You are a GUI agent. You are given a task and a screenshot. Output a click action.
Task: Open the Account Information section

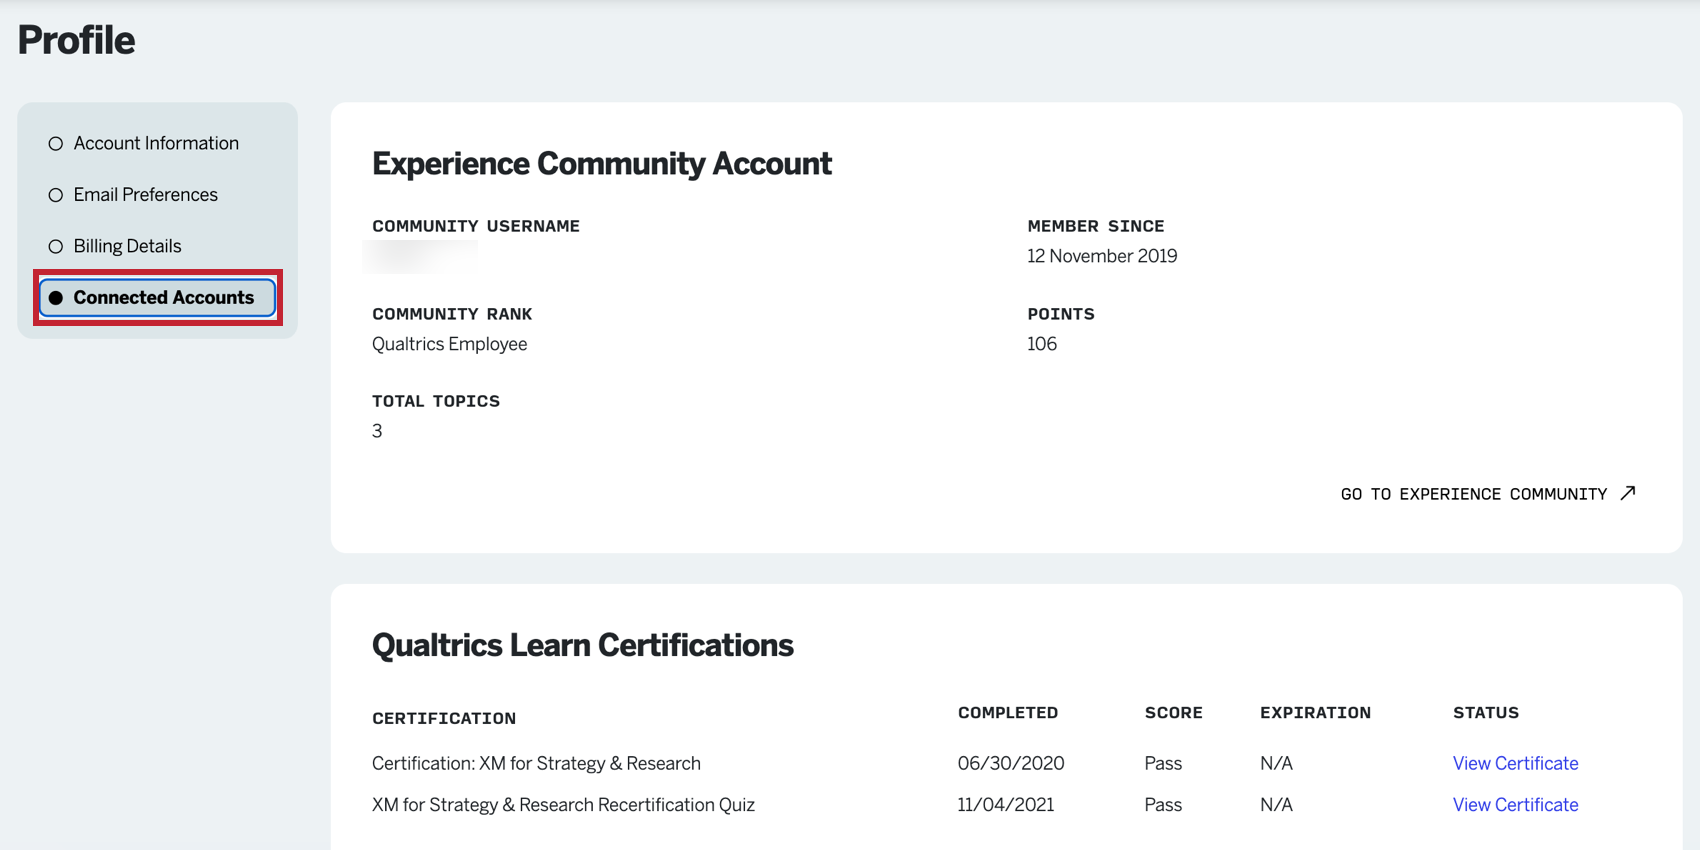(x=156, y=143)
